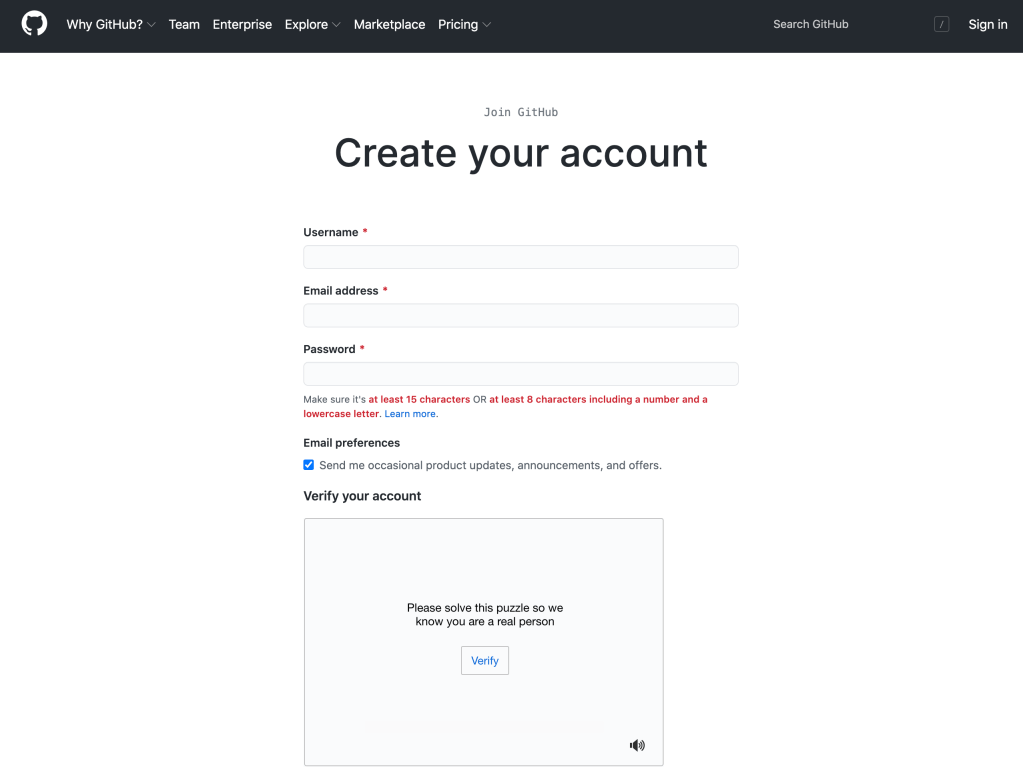This screenshot has width=1023, height=775.
Task: Open the Explore dropdown menu
Action: click(x=312, y=25)
